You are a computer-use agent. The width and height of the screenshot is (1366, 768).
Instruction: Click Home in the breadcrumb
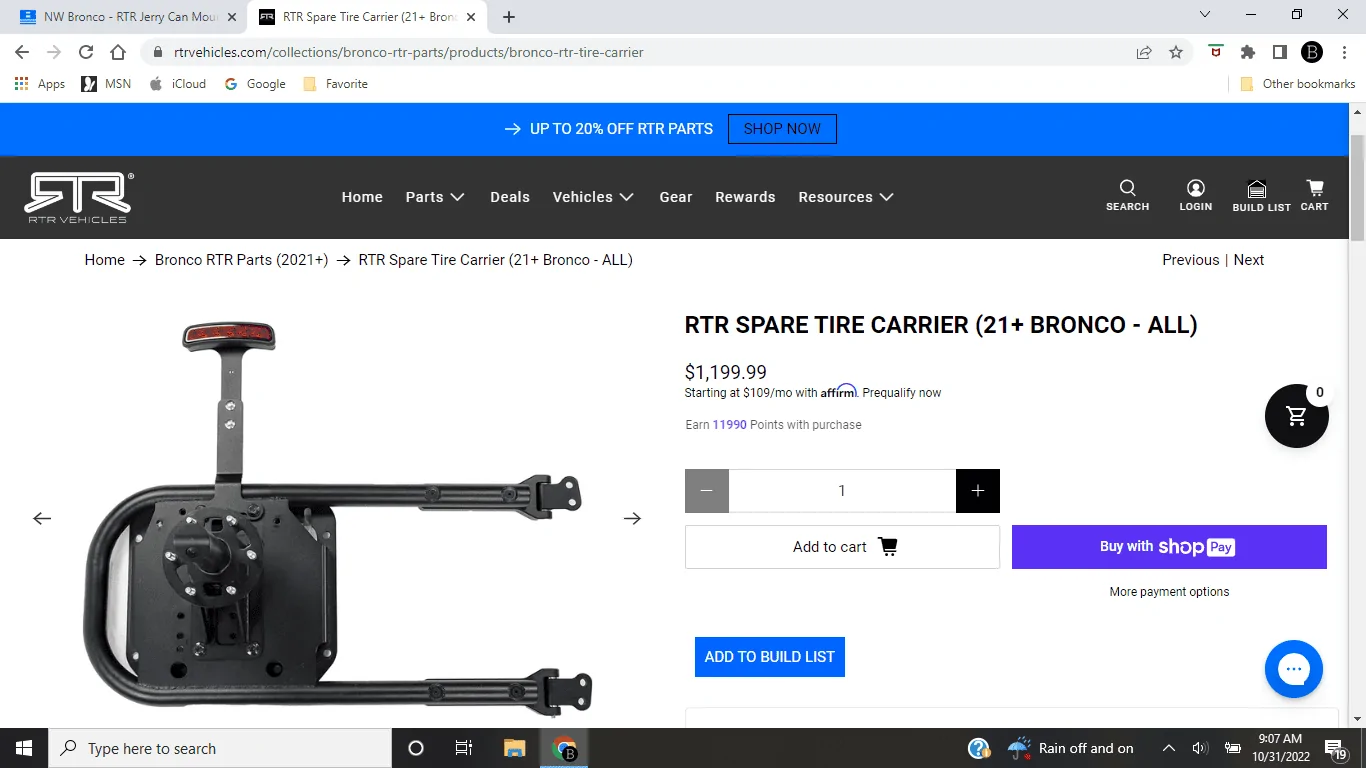[105, 260]
